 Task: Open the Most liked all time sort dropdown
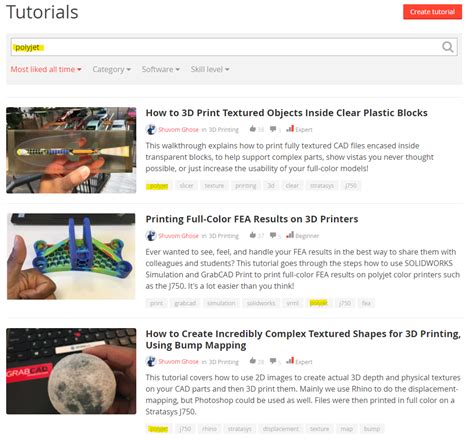(x=46, y=69)
